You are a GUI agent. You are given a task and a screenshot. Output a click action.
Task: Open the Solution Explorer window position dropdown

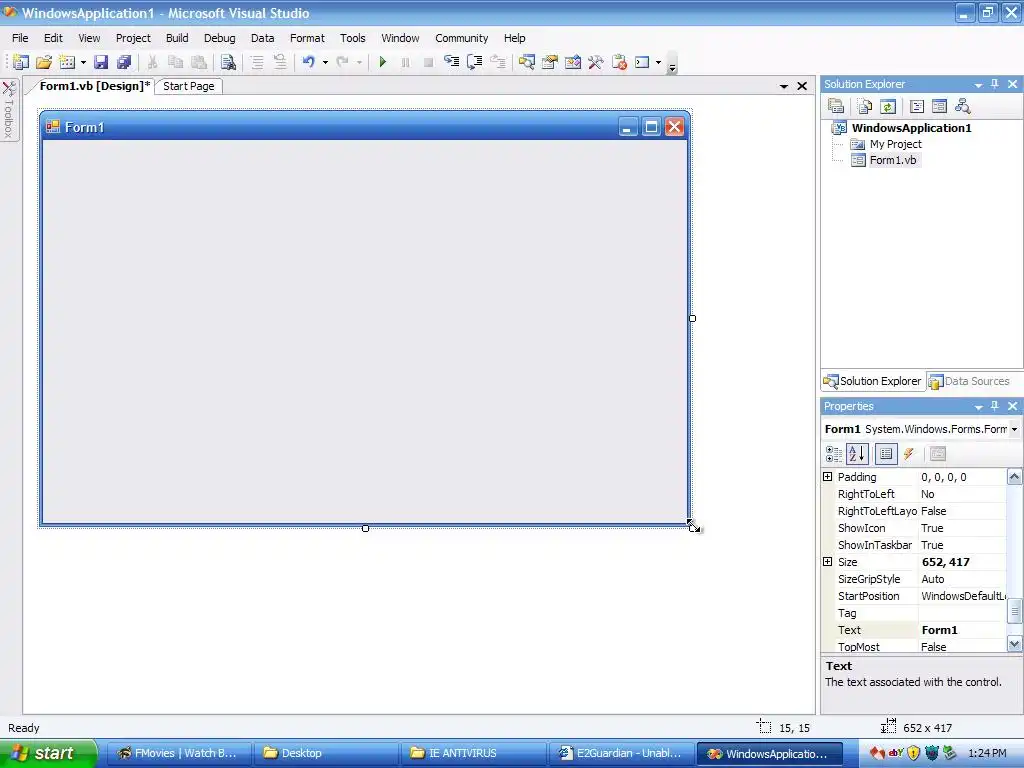(x=978, y=85)
